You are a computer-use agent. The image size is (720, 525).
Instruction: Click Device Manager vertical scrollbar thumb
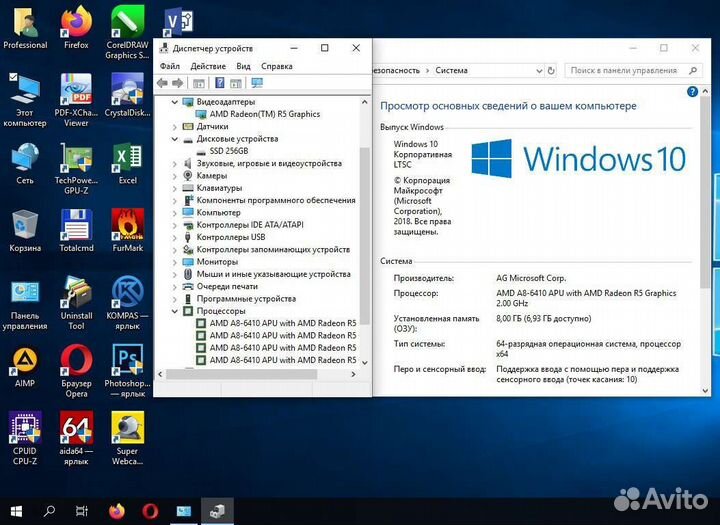point(365,236)
